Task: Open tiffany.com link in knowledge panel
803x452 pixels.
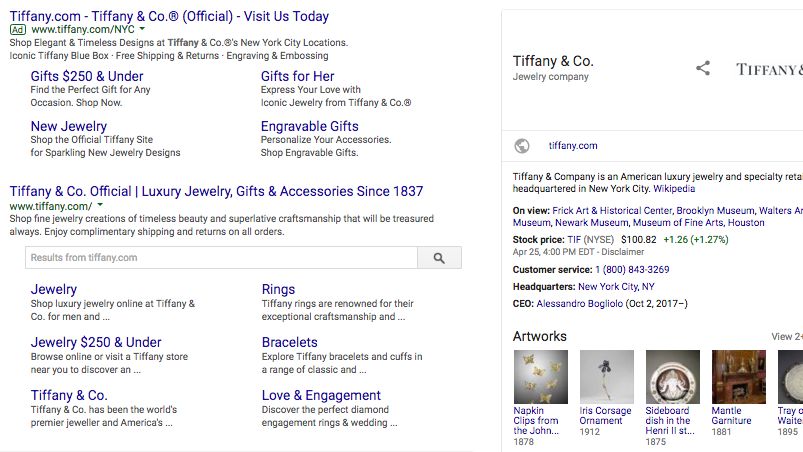Action: point(573,146)
